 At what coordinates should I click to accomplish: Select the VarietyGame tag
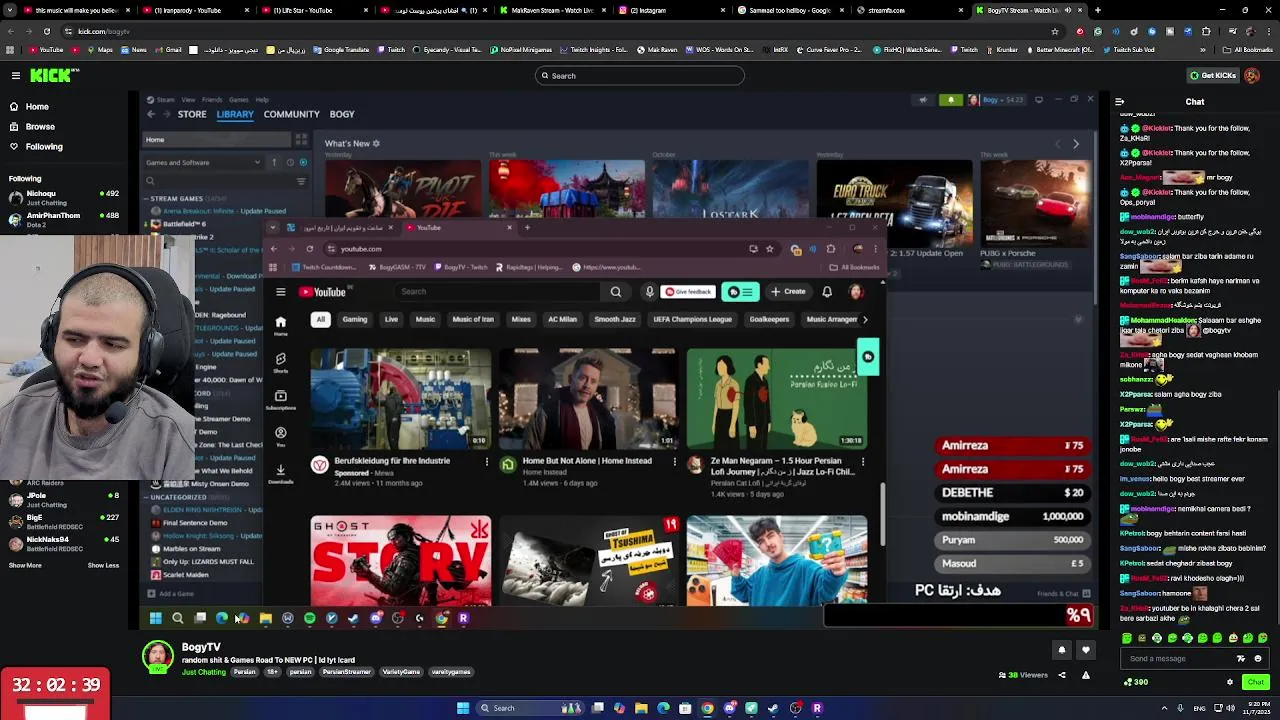pyautogui.click(x=401, y=672)
